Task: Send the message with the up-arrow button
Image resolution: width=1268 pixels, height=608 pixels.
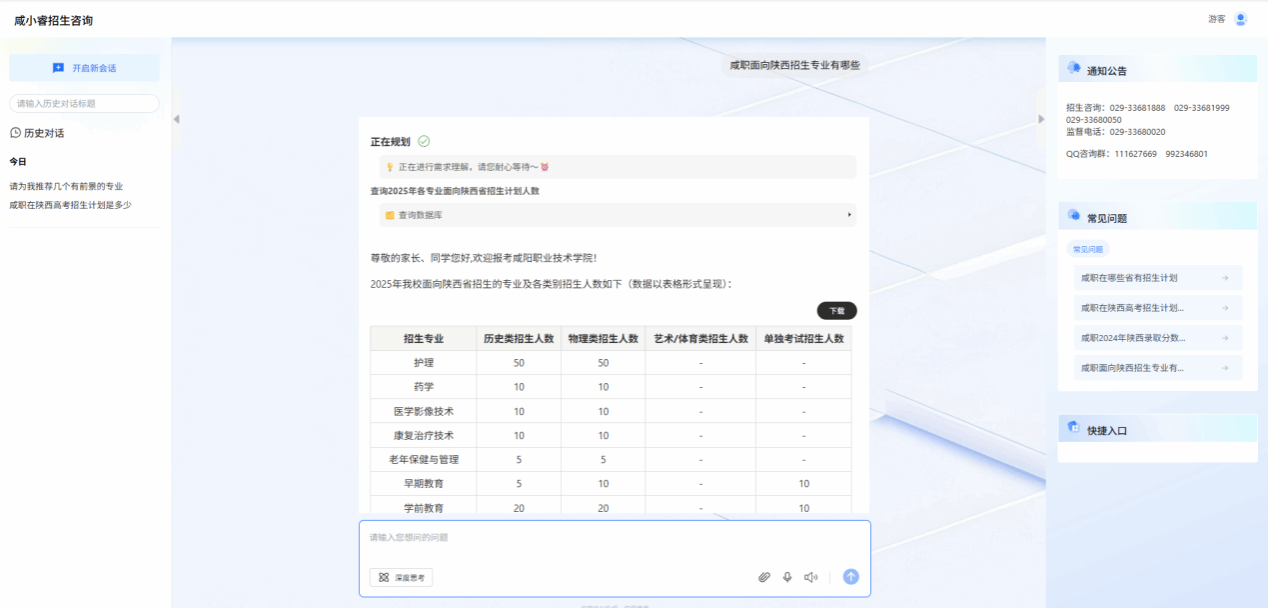Action: [851, 576]
